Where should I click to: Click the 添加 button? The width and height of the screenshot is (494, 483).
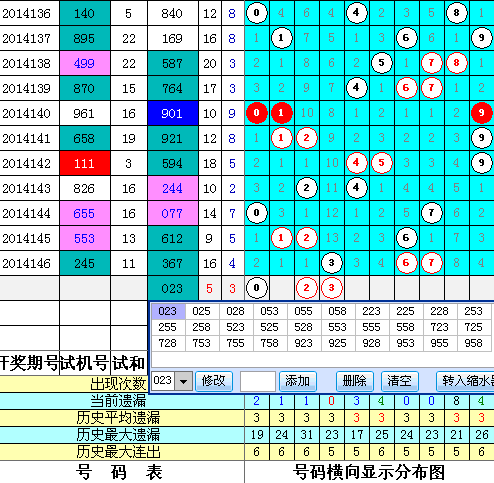tap(298, 381)
